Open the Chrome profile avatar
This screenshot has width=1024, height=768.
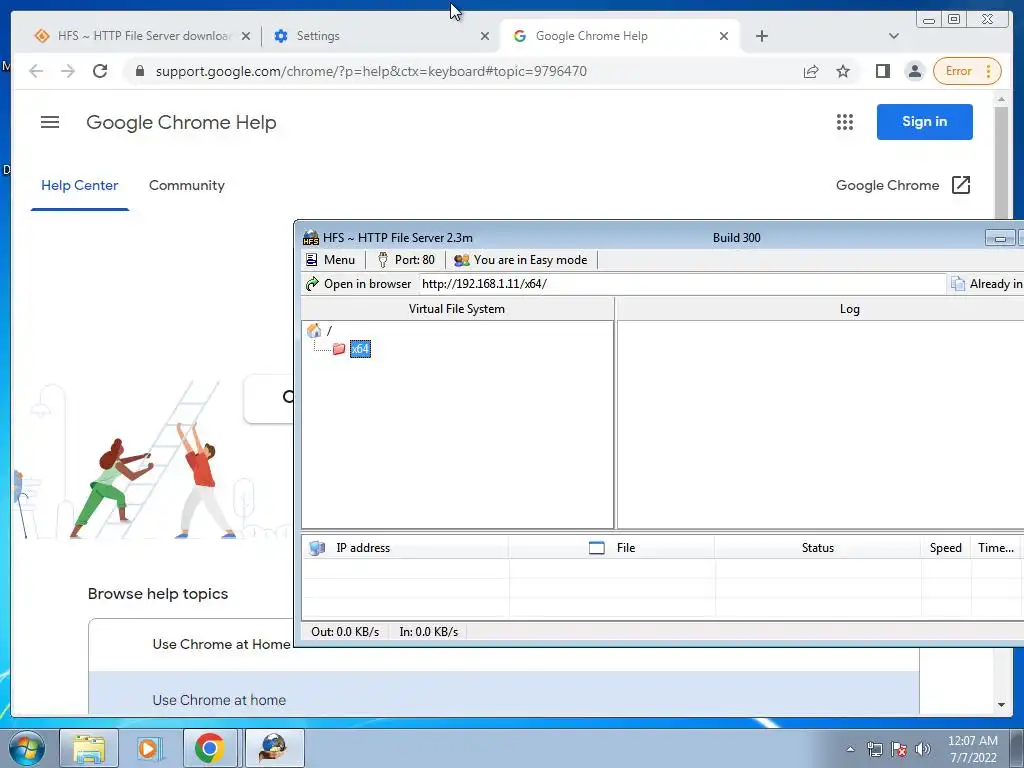tap(915, 71)
